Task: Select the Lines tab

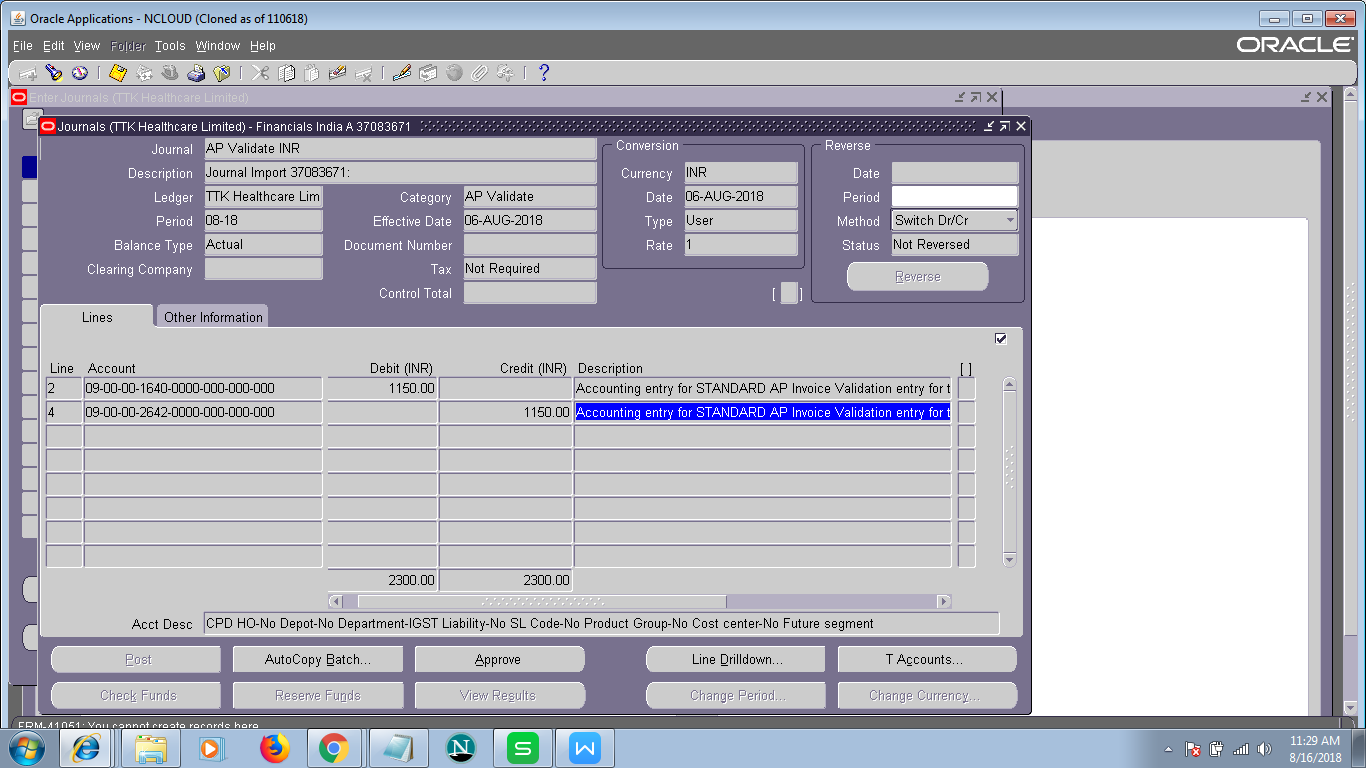Action: (97, 317)
